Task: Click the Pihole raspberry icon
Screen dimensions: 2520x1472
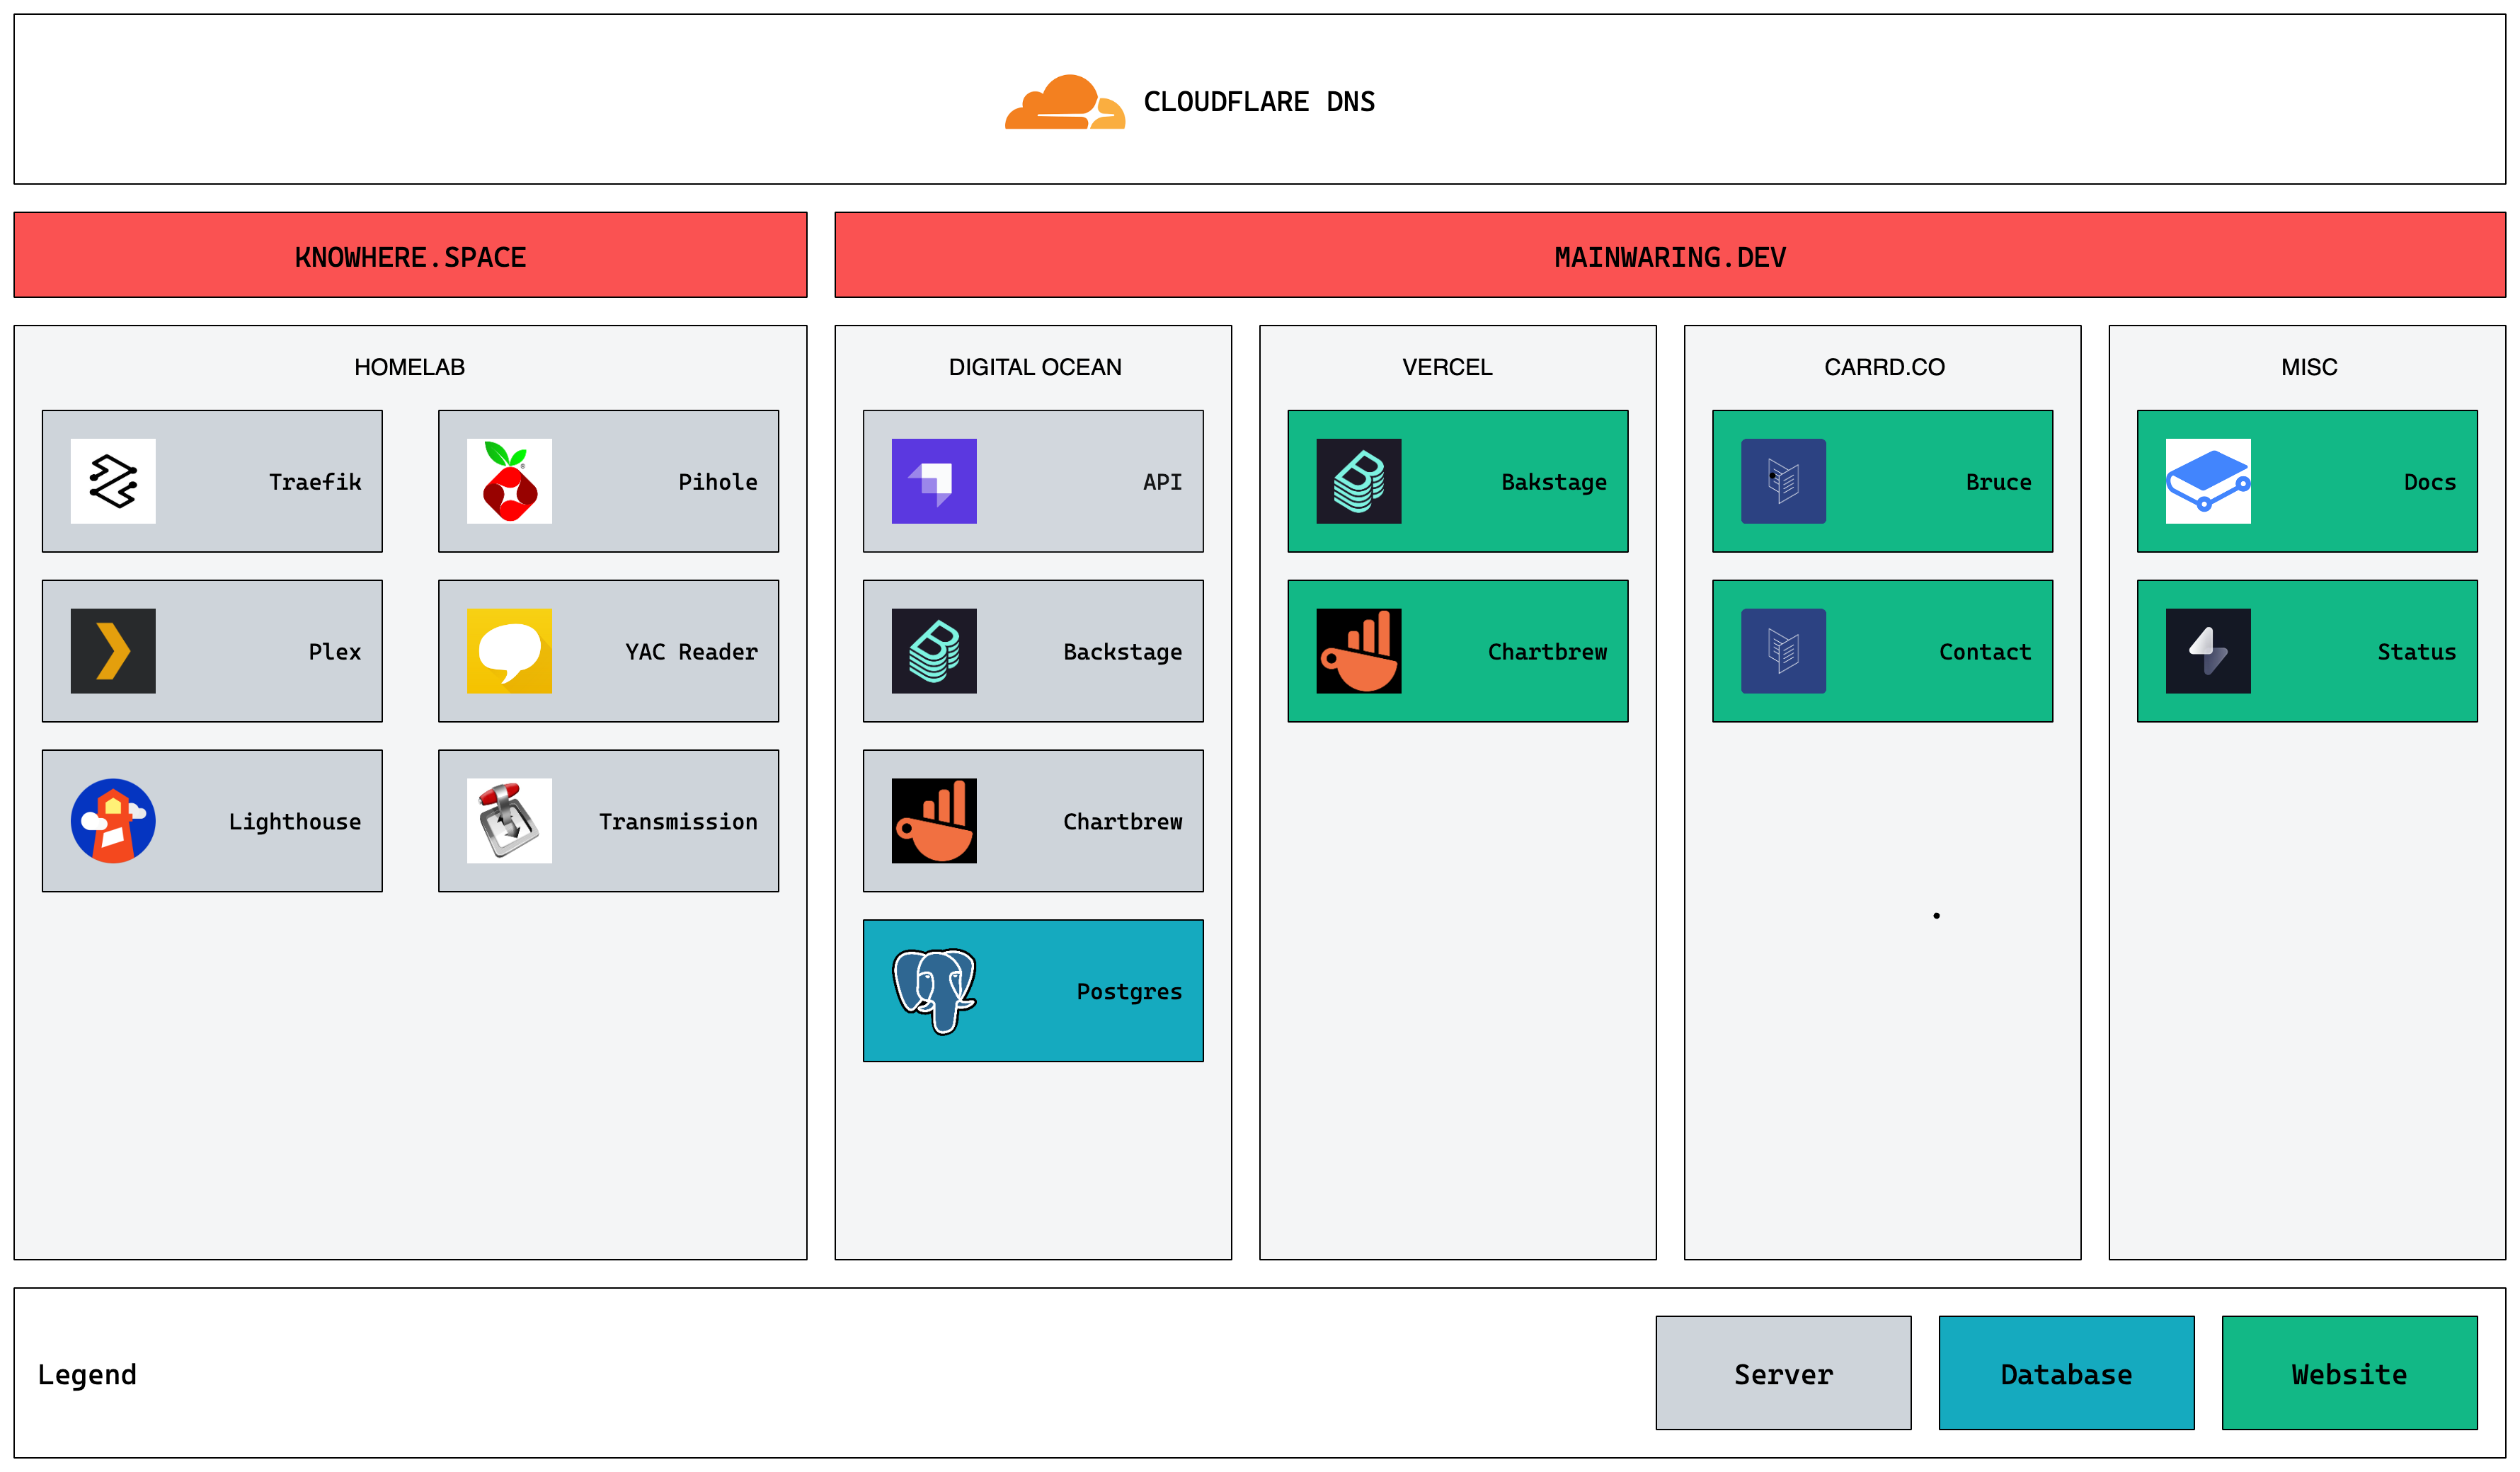Action: [x=509, y=481]
